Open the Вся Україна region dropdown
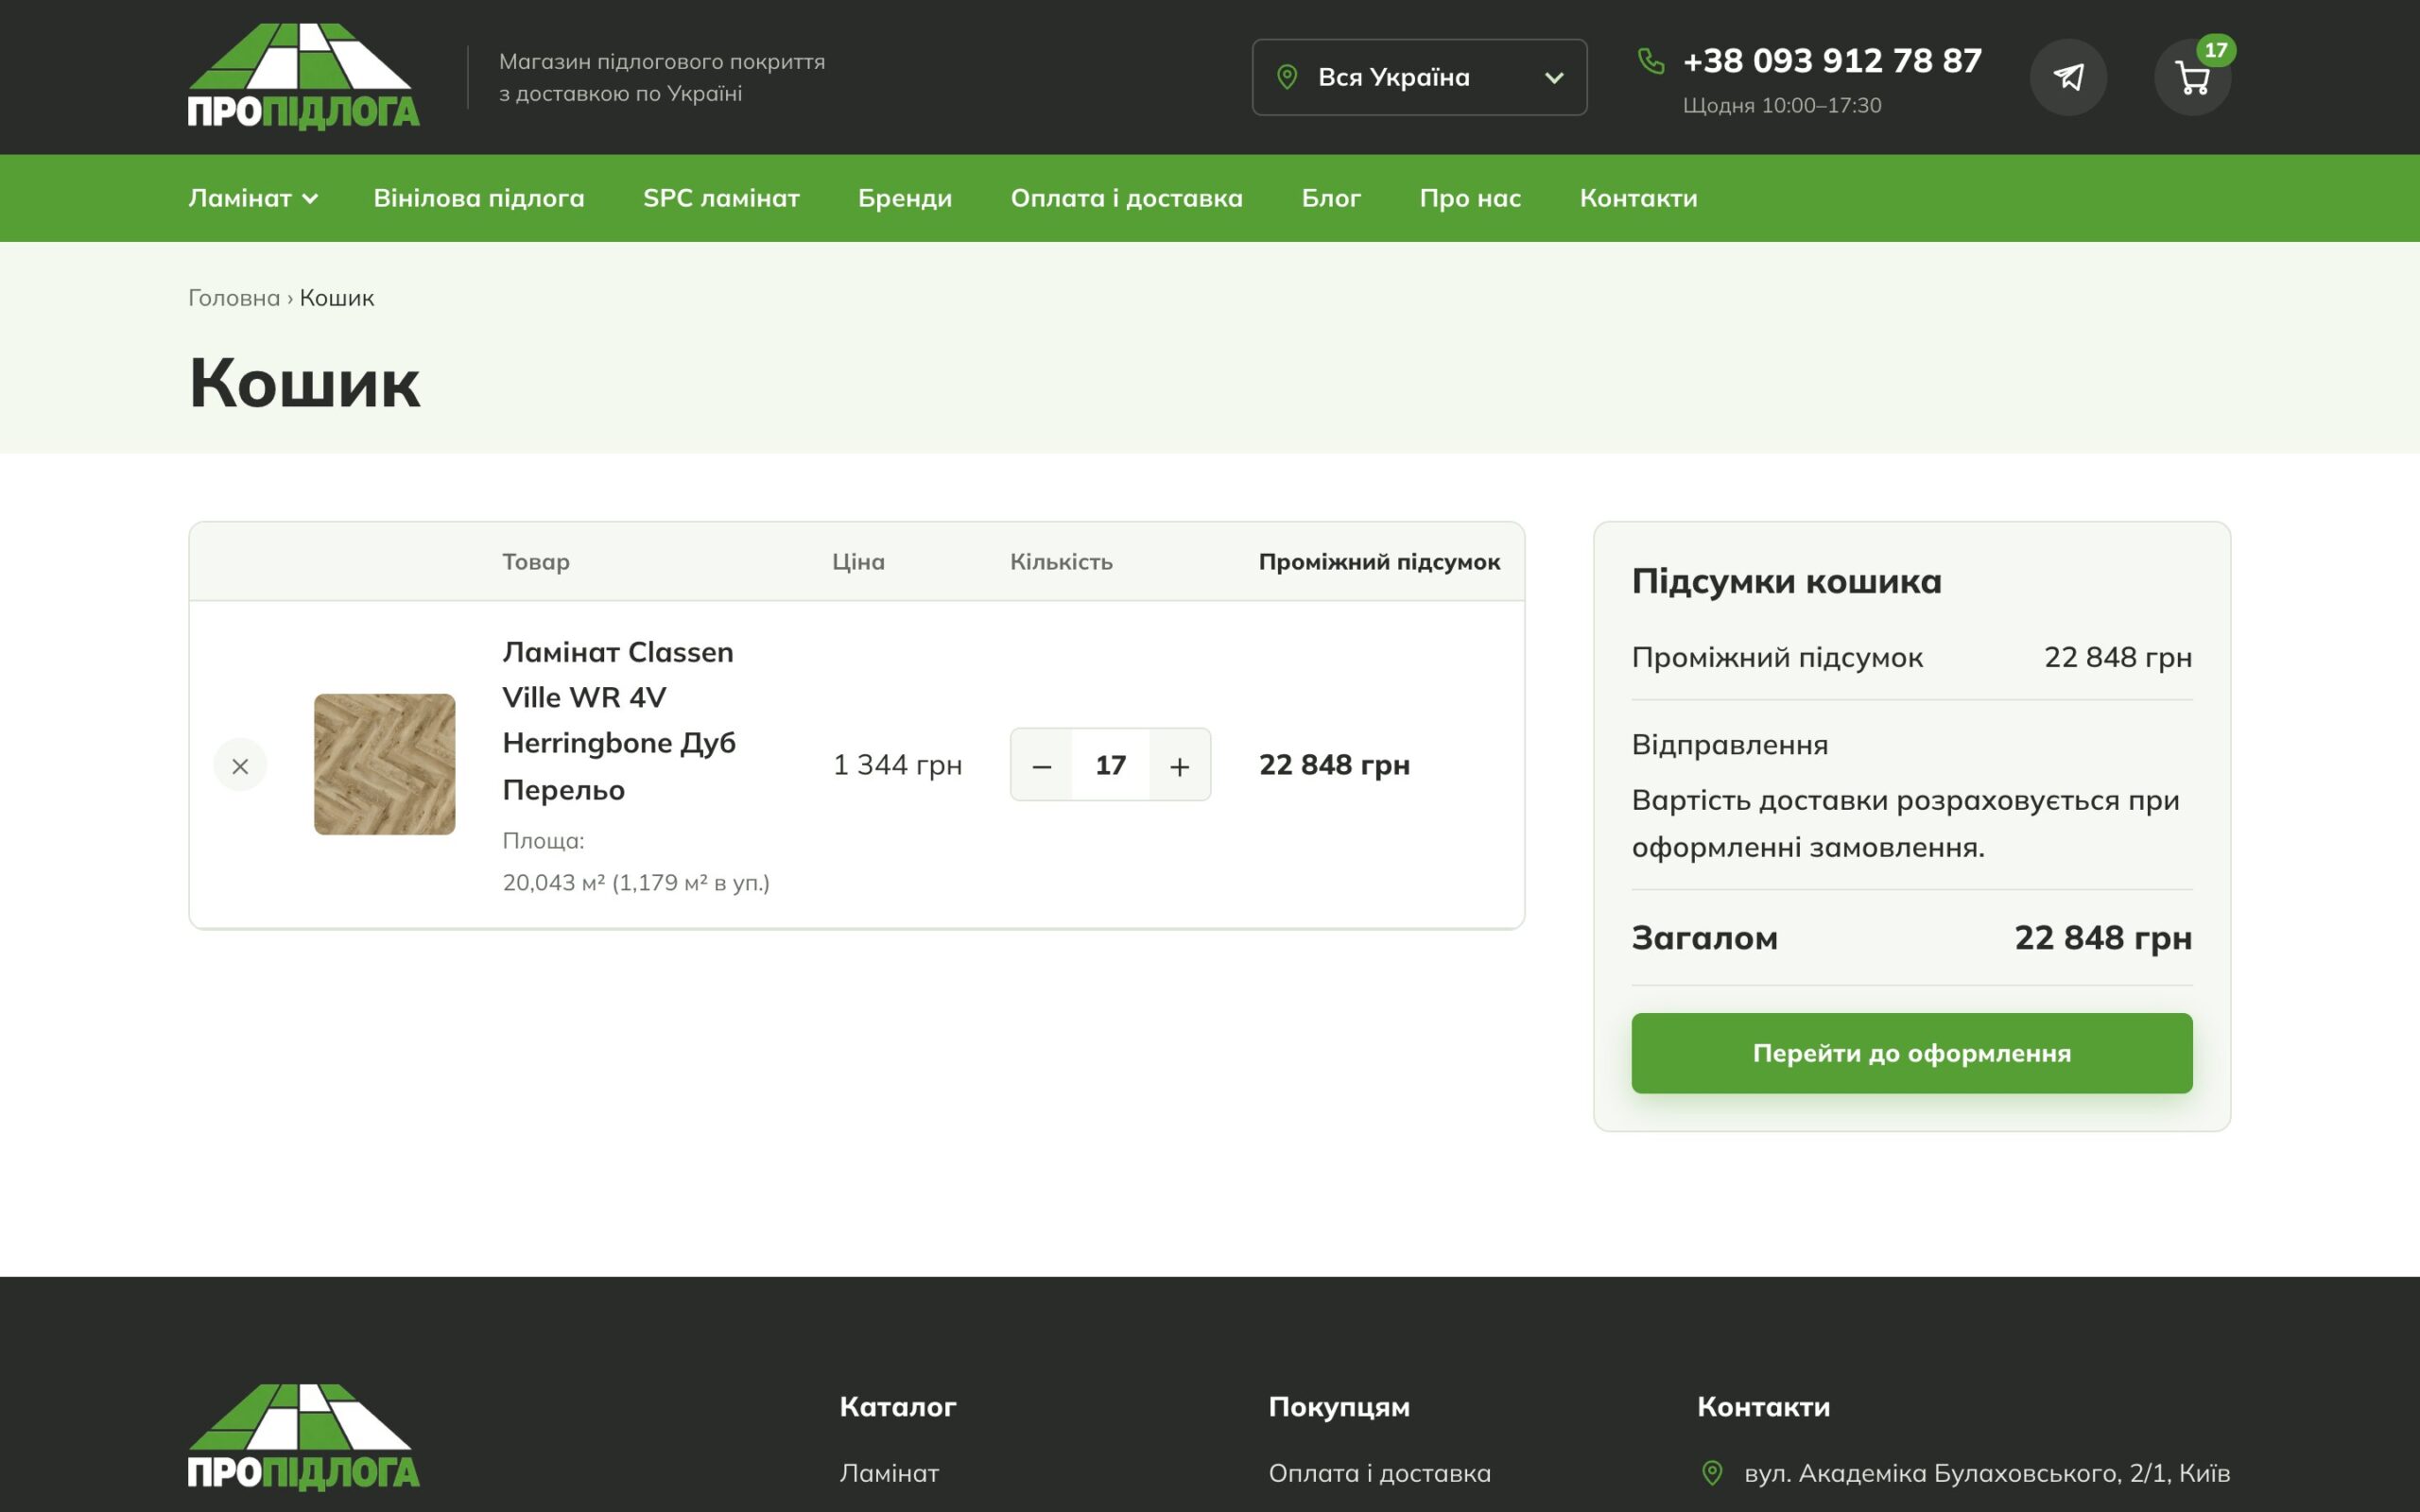The height and width of the screenshot is (1512, 2420). click(x=1419, y=77)
